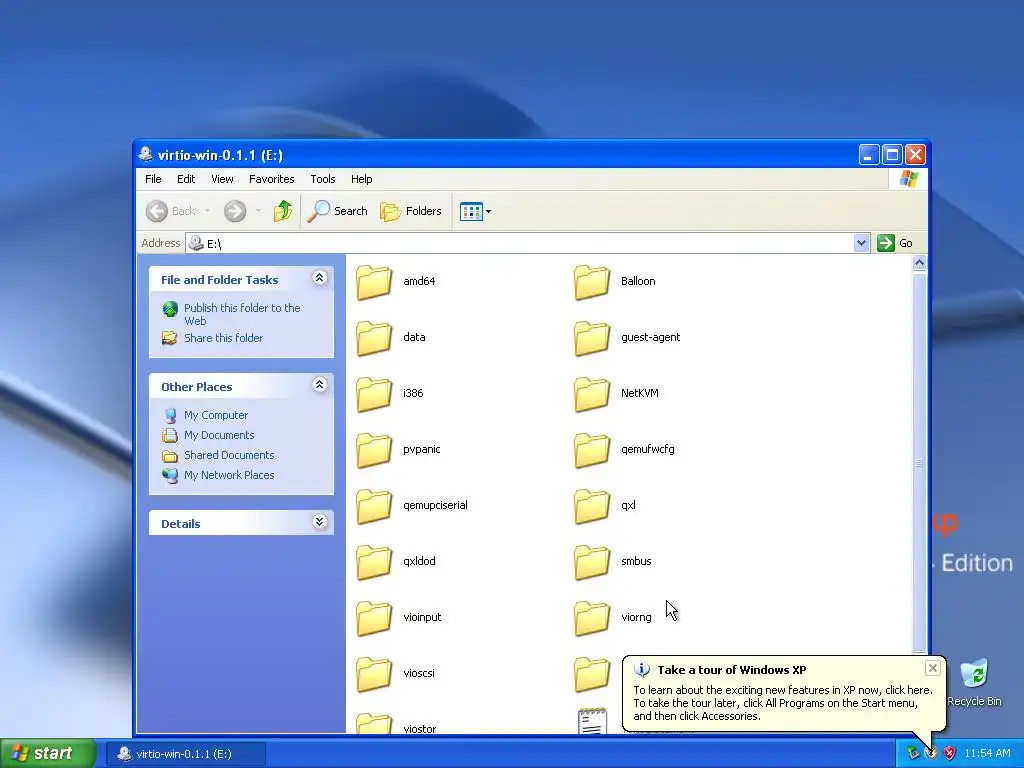Select the viorng folder icon

[592, 618]
